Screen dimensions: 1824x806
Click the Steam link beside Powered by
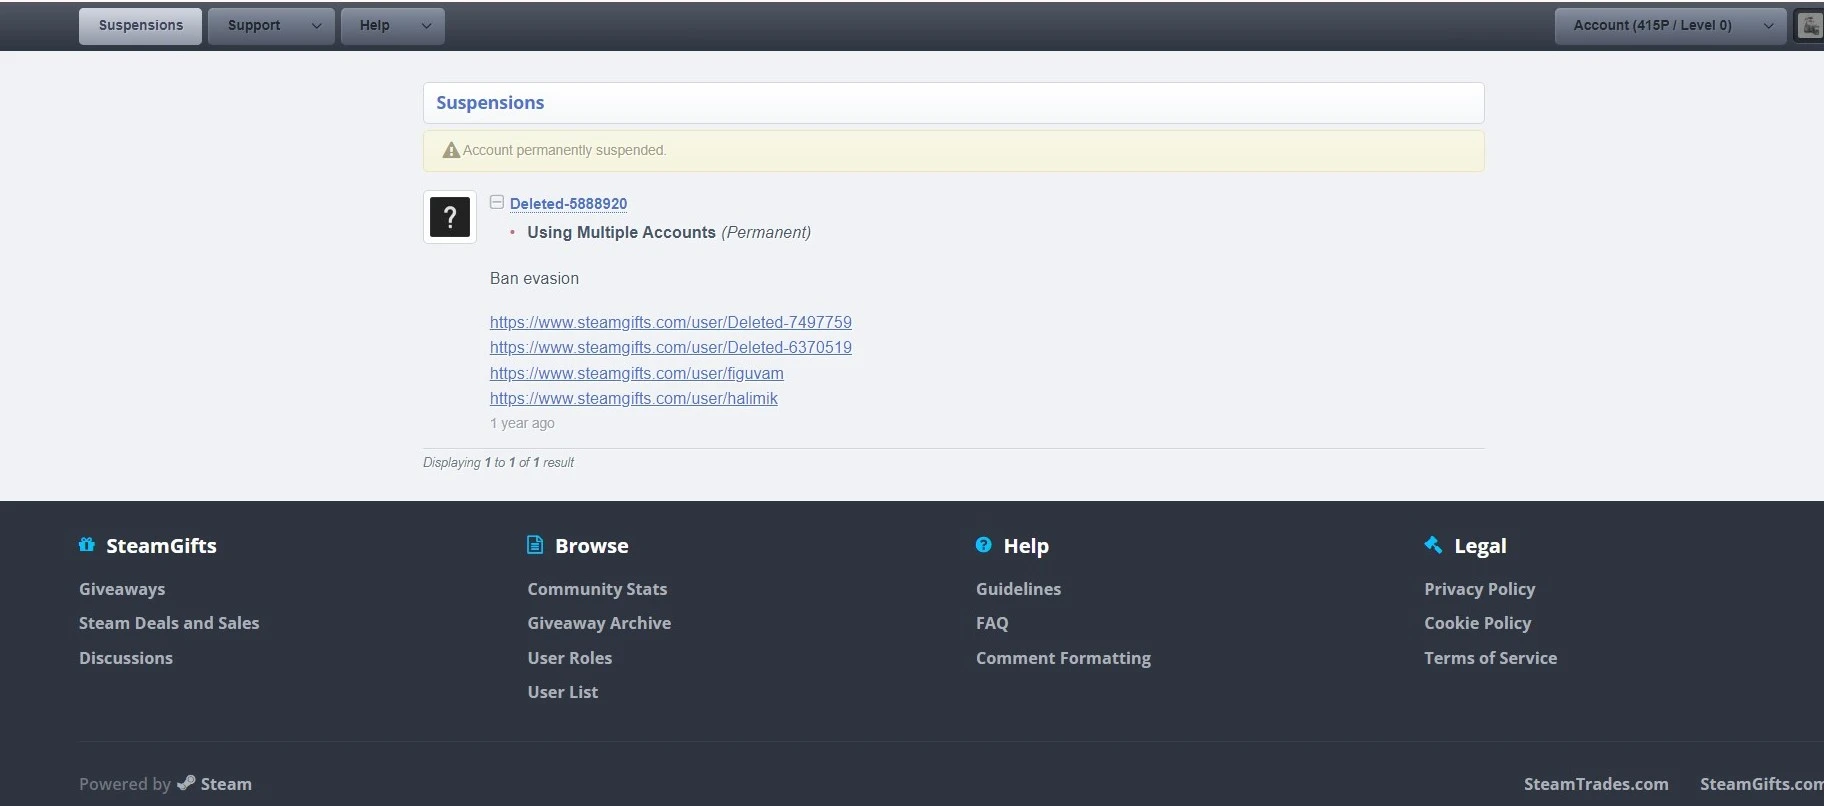(x=226, y=784)
